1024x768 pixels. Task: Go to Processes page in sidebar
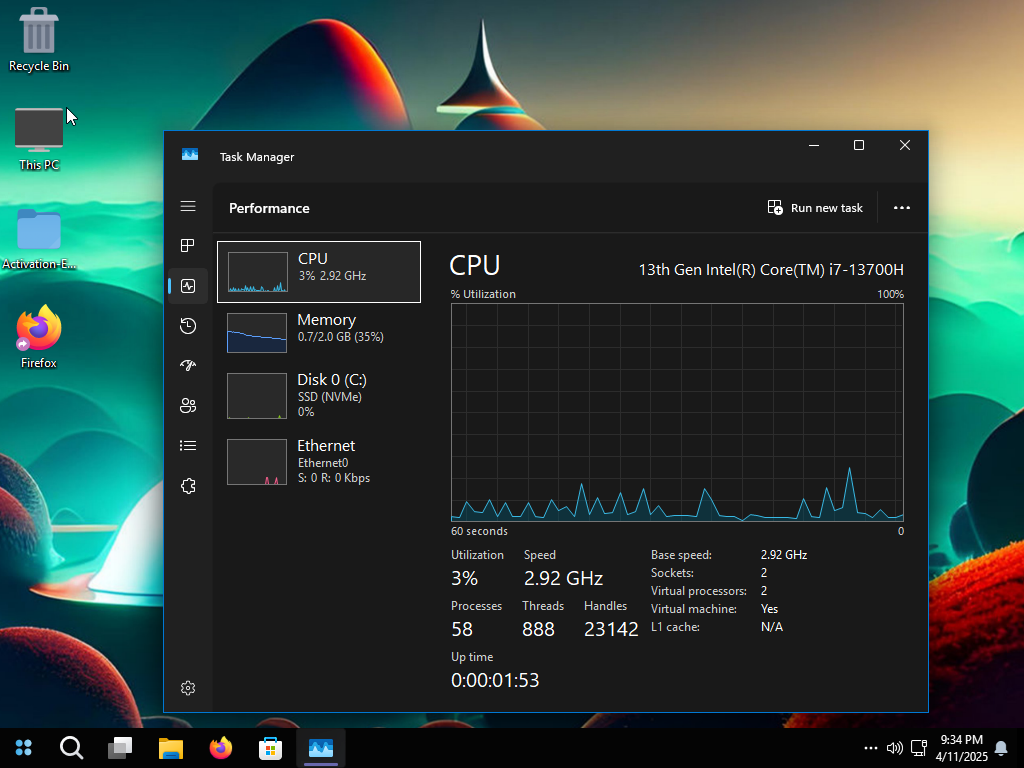click(188, 246)
